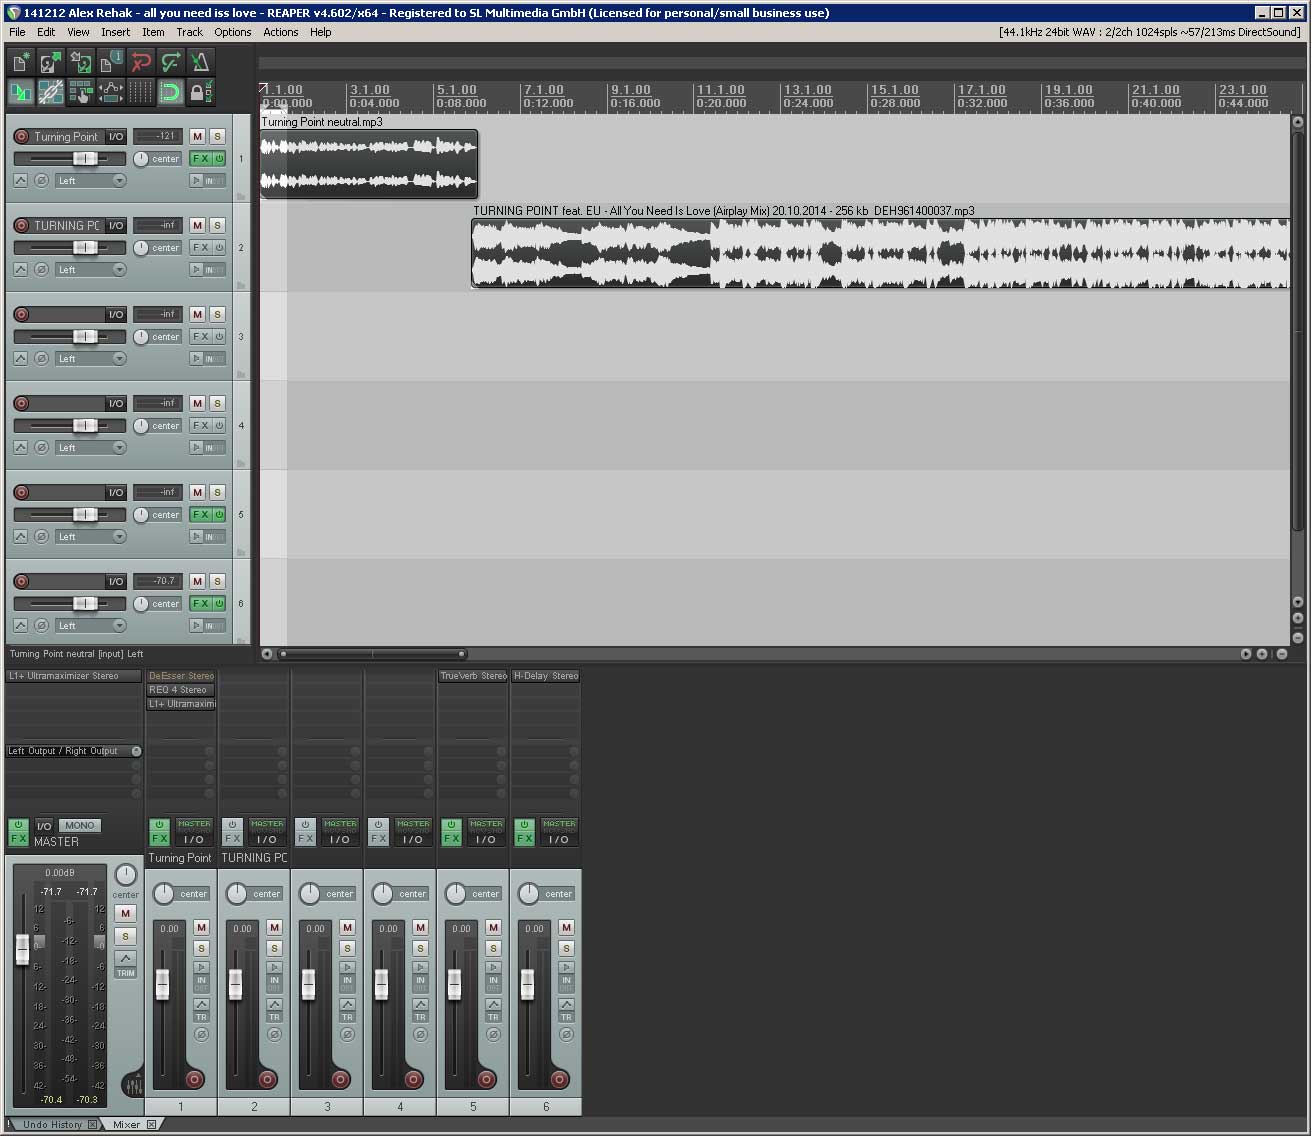Open Project settings toolbar icon
The image size is (1311, 1136).
(x=110, y=63)
